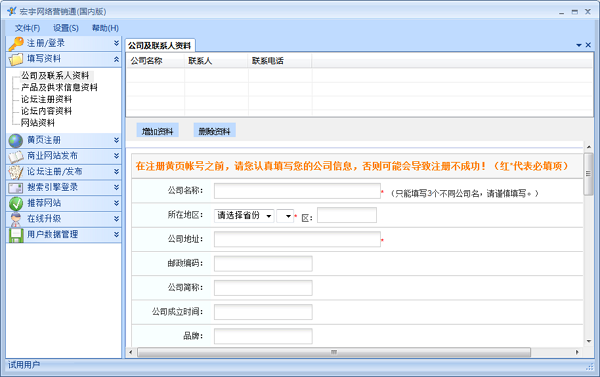Click the open book icon beside 商业网站发布

click(x=16, y=157)
